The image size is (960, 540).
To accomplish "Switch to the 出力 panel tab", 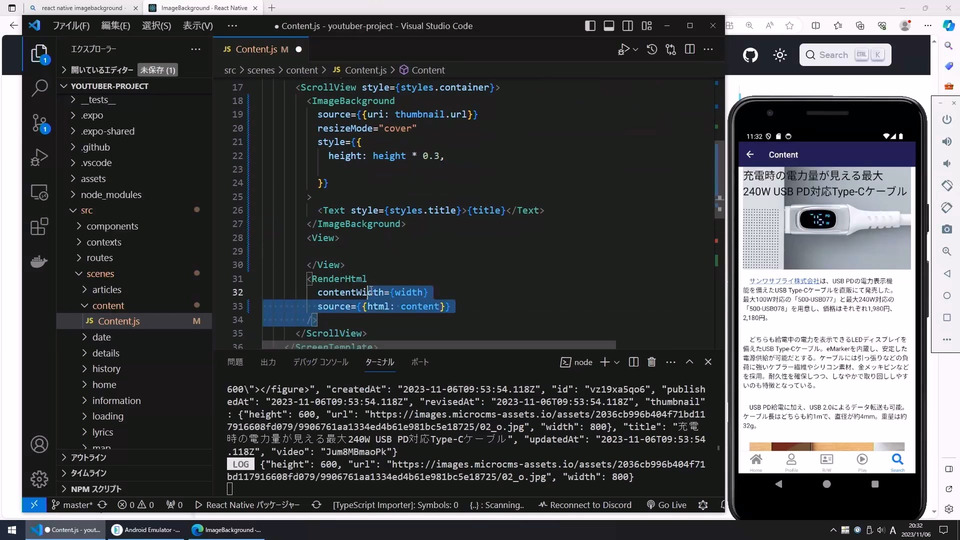I will tap(268, 362).
